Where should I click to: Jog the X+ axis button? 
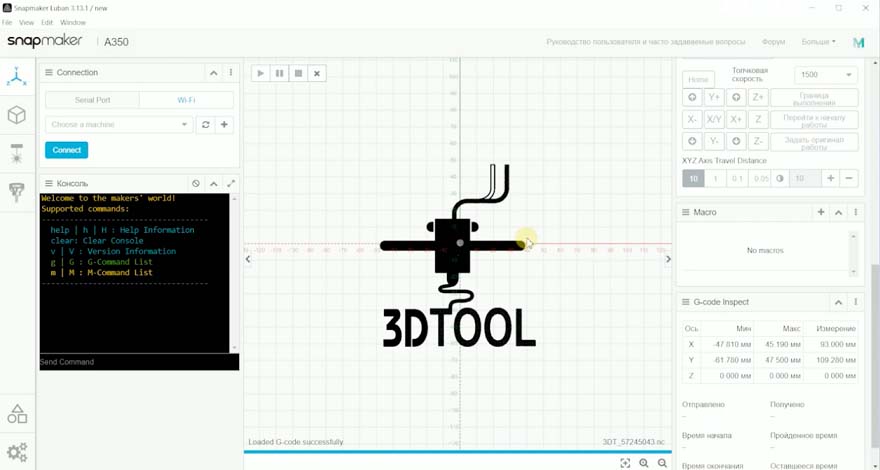(x=736, y=119)
